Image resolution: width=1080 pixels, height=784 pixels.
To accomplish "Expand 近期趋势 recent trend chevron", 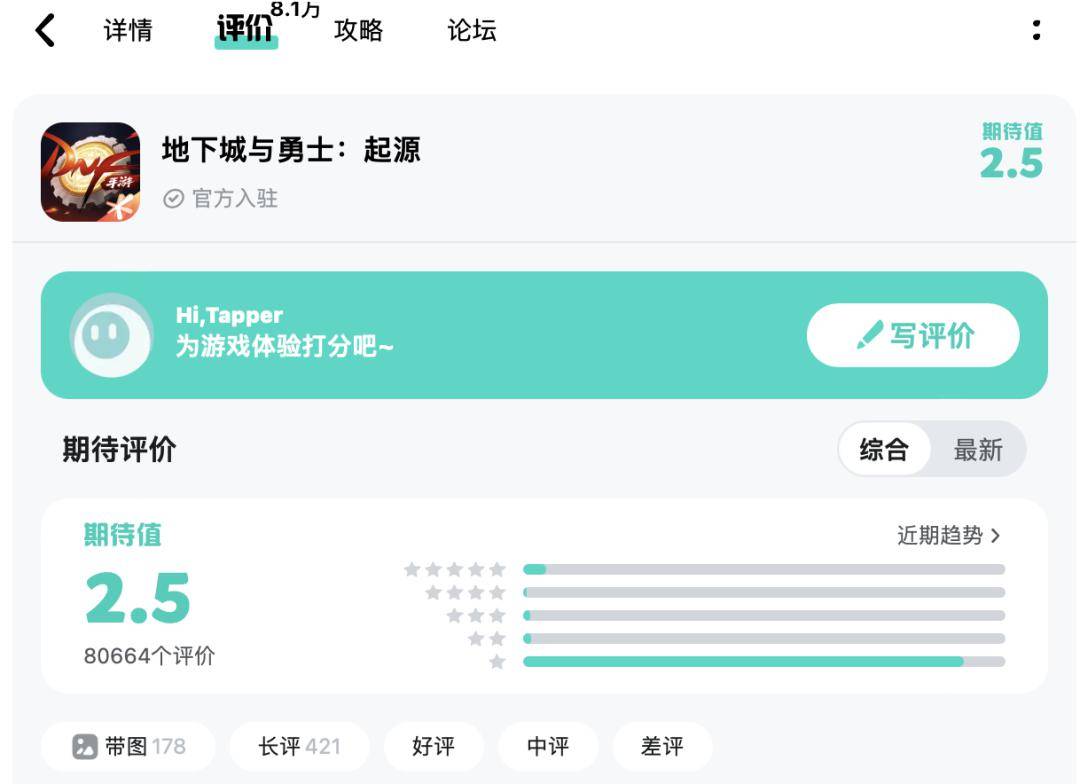I will point(995,535).
